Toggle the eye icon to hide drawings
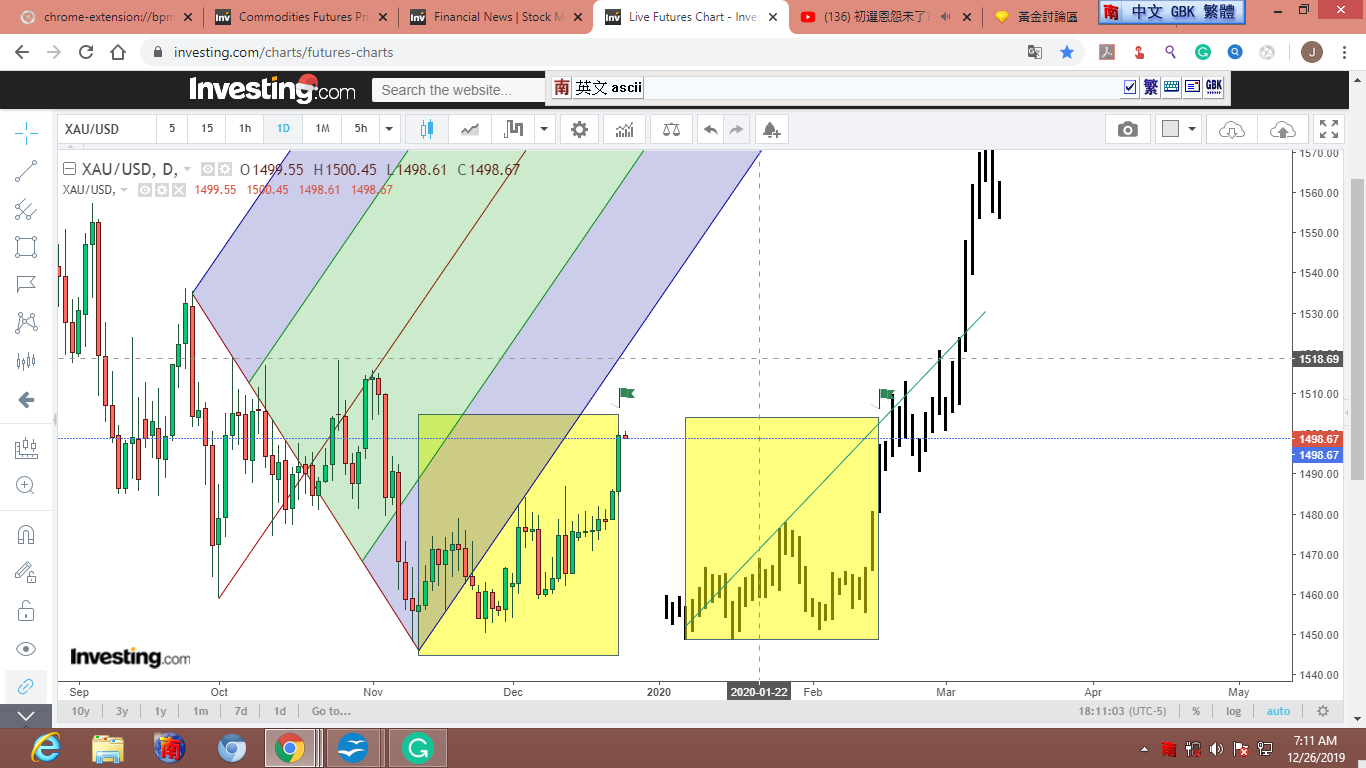Image resolution: width=1366 pixels, height=768 pixels. [26, 648]
